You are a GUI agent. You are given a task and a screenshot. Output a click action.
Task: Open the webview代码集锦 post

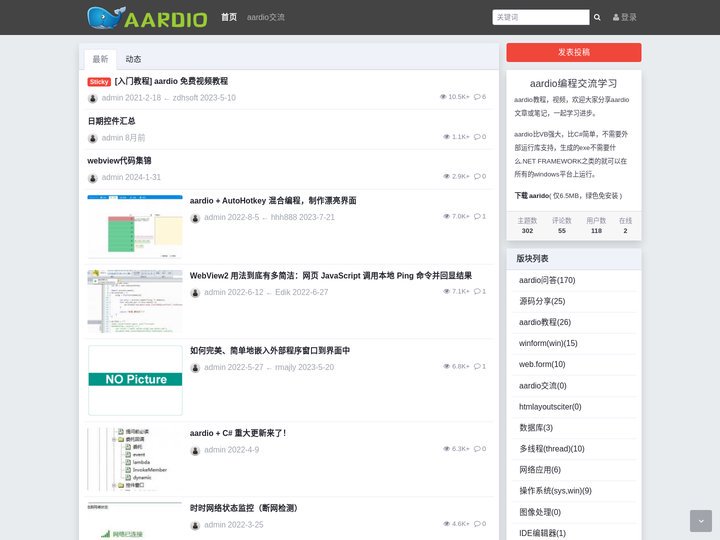[119, 161]
